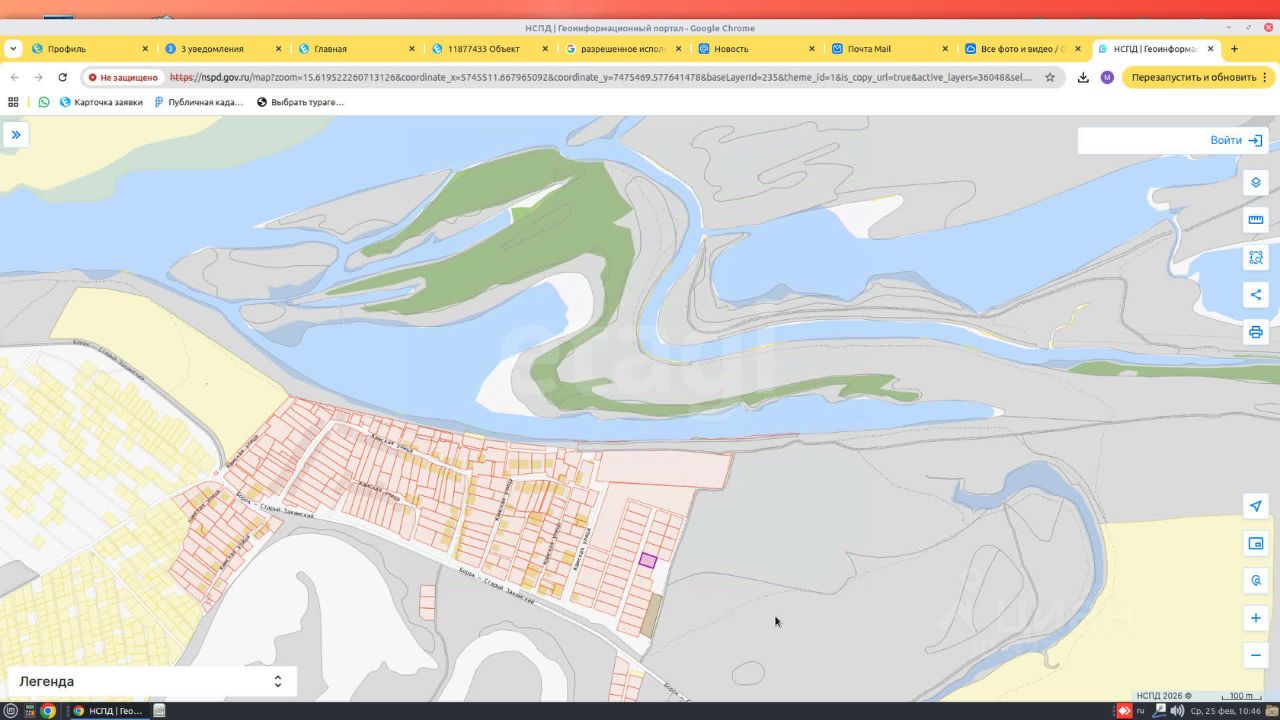
Task: Switch to the разрешенное испол... tab
Action: pos(623,49)
